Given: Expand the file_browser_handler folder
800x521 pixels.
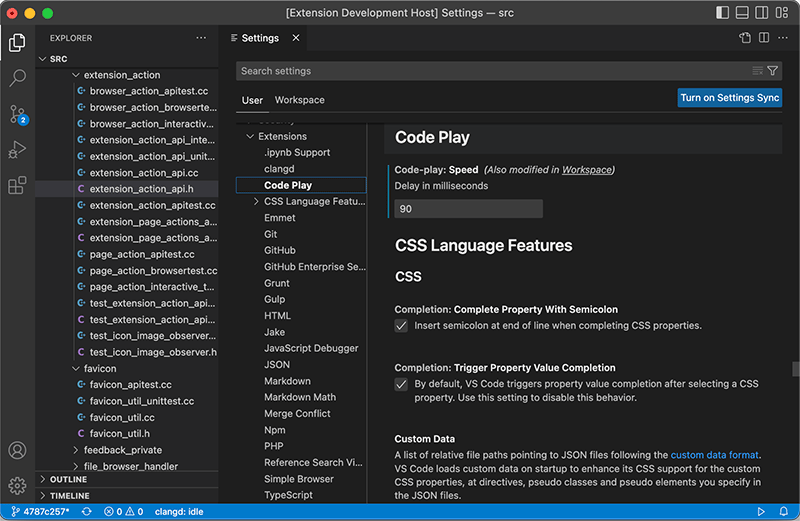Looking at the screenshot, I should click(x=76, y=466).
